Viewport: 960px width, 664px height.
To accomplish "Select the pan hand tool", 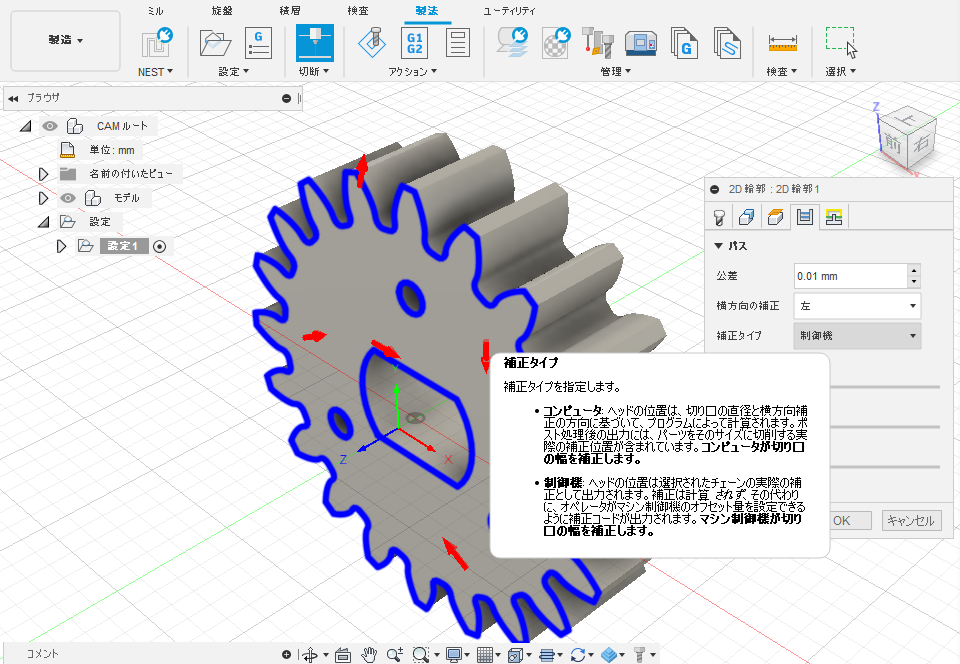I will coord(369,655).
